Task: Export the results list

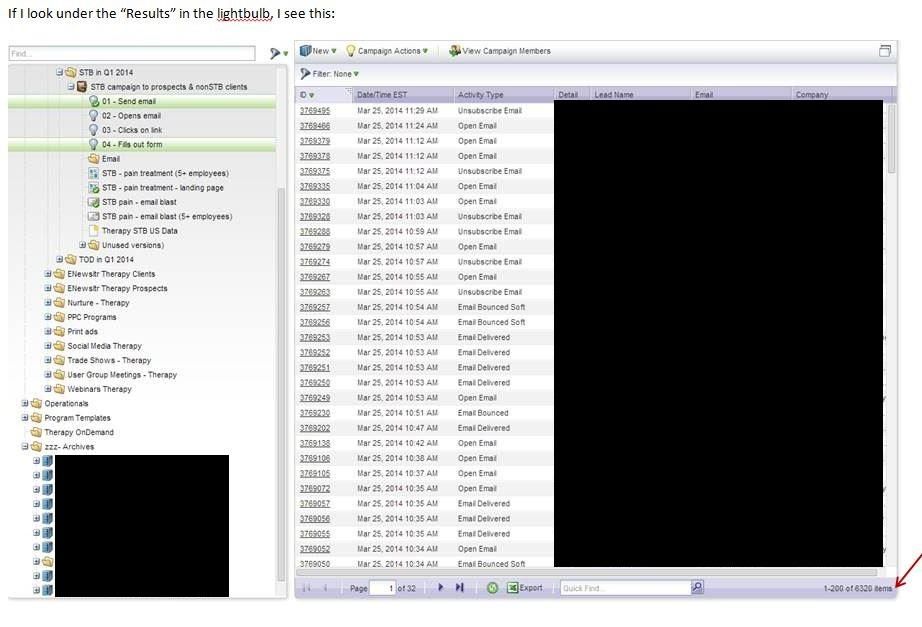Action: [523, 588]
